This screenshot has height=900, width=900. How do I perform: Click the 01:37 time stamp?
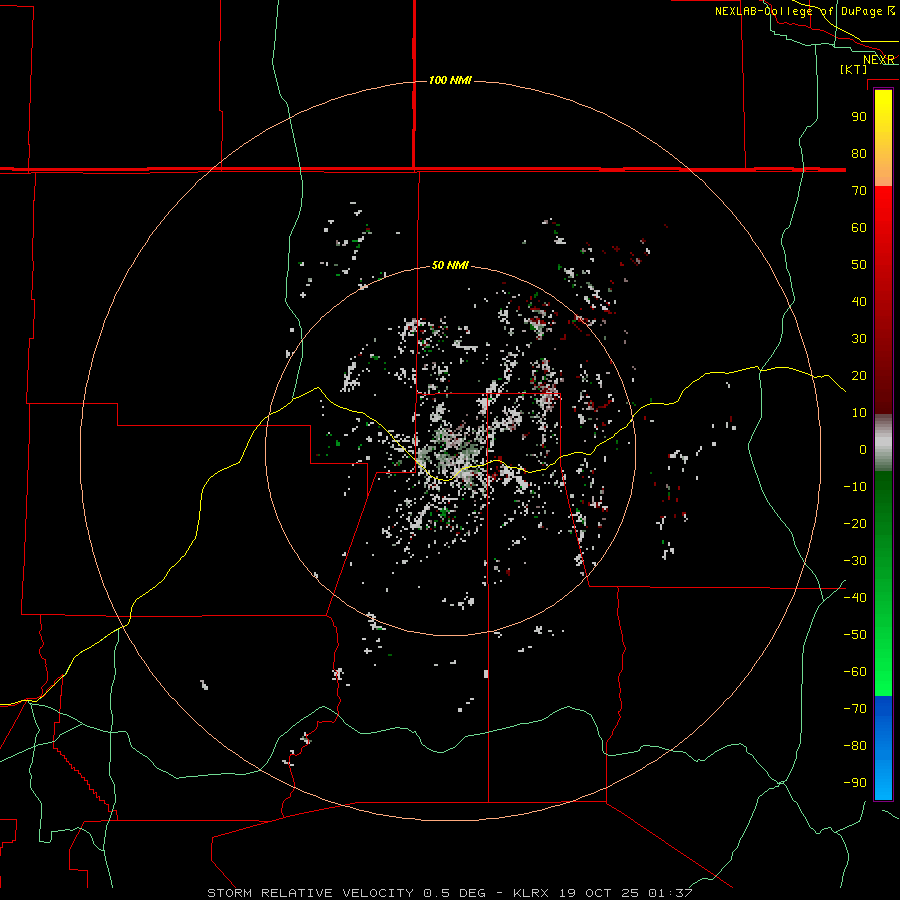coord(670,893)
